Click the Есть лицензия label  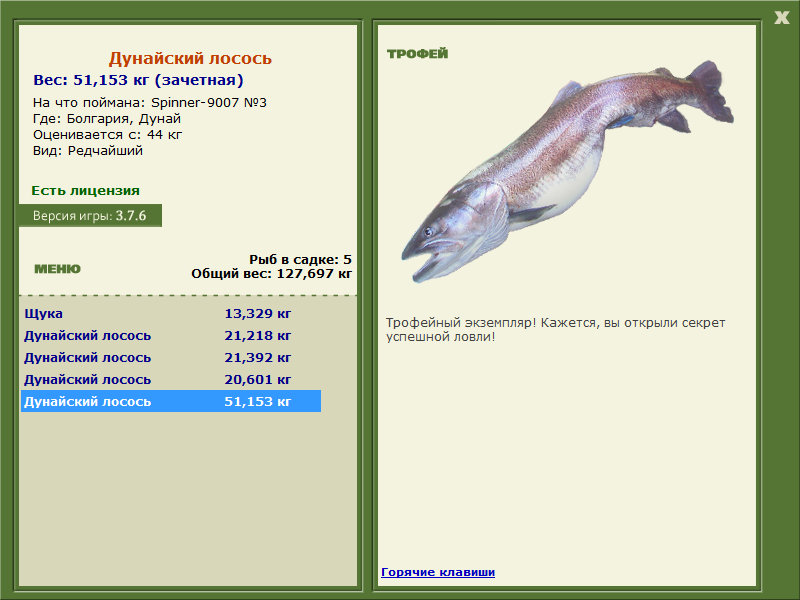tap(85, 190)
